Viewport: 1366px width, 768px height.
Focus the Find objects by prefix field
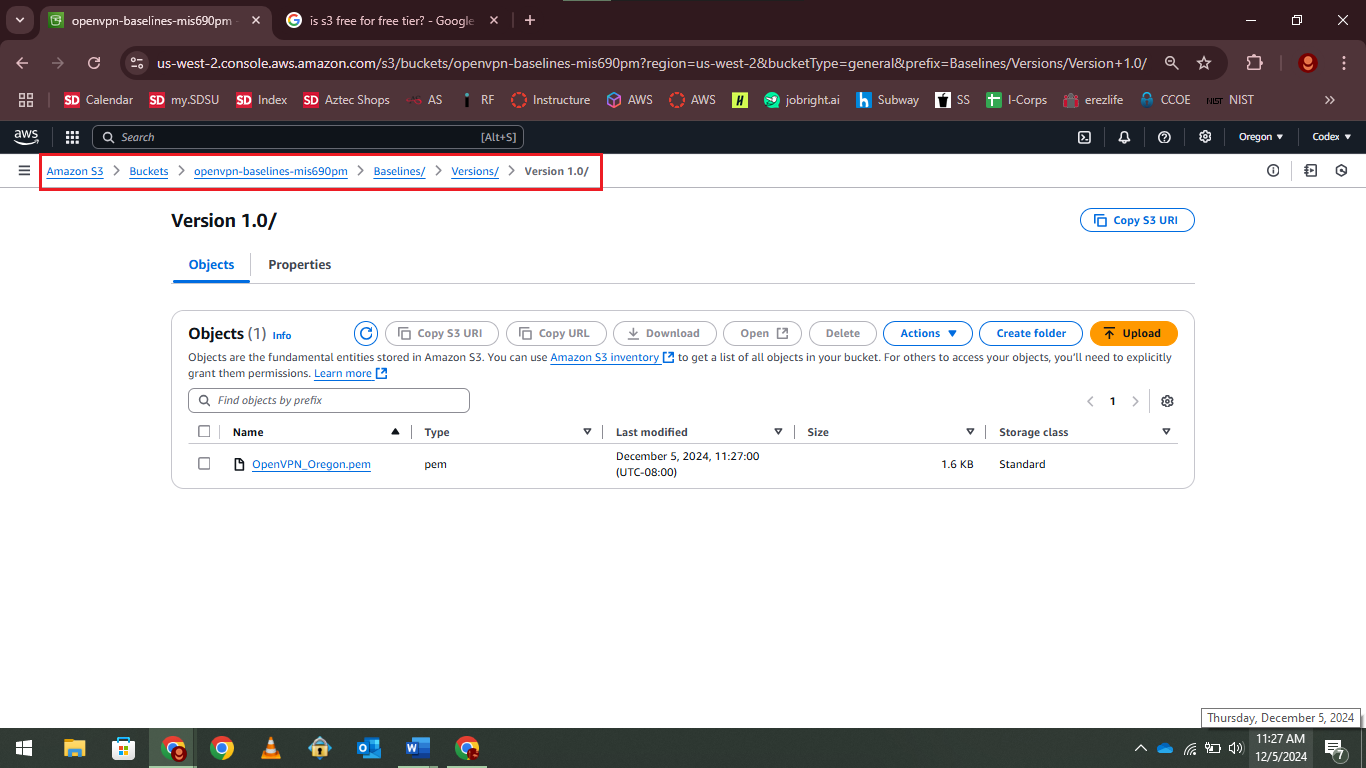(329, 400)
